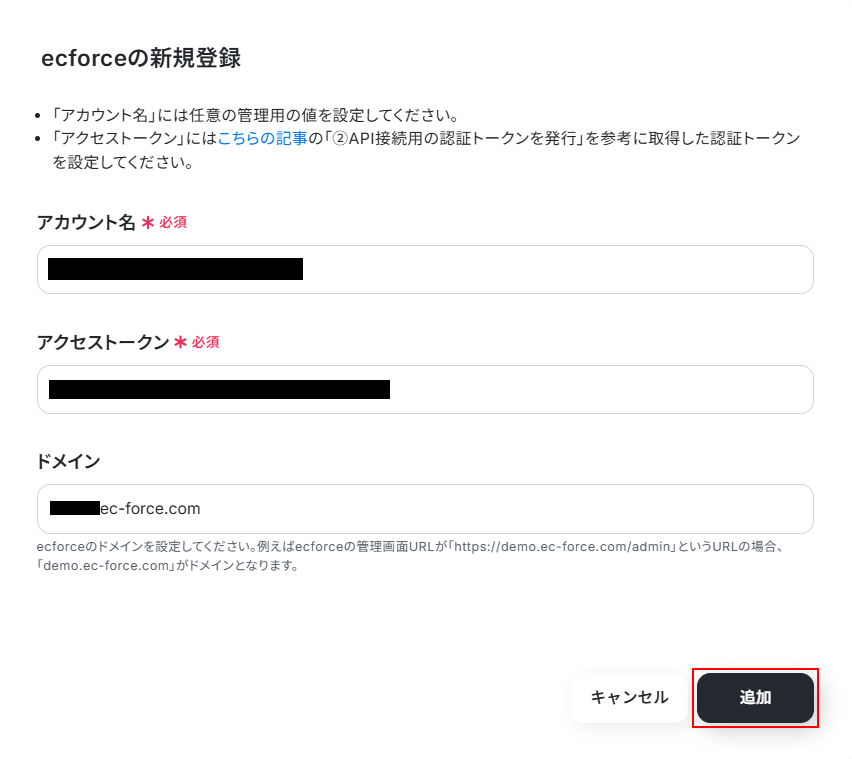Click the 必須 tag next to アカウント名
Image resolution: width=852 pixels, height=759 pixels.
173,222
